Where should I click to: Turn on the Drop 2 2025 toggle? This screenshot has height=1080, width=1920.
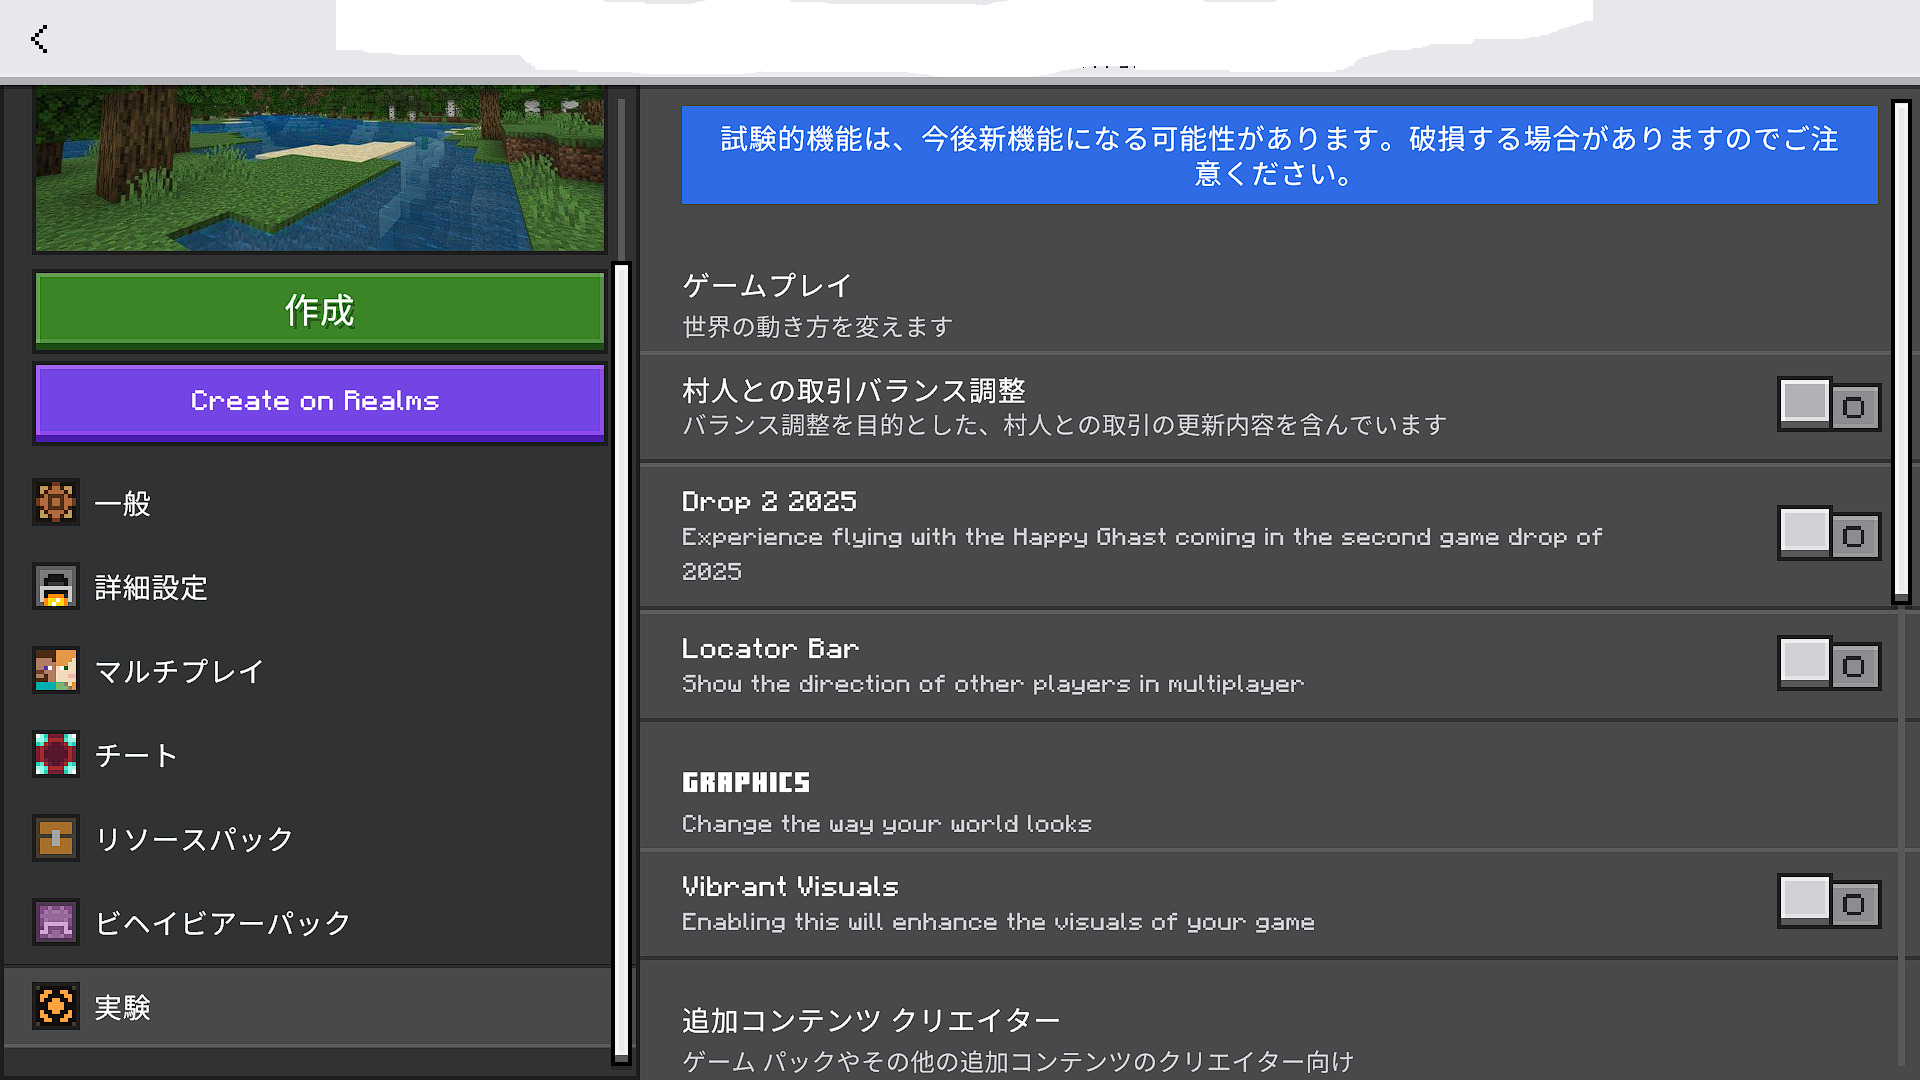pyautogui.click(x=1828, y=534)
